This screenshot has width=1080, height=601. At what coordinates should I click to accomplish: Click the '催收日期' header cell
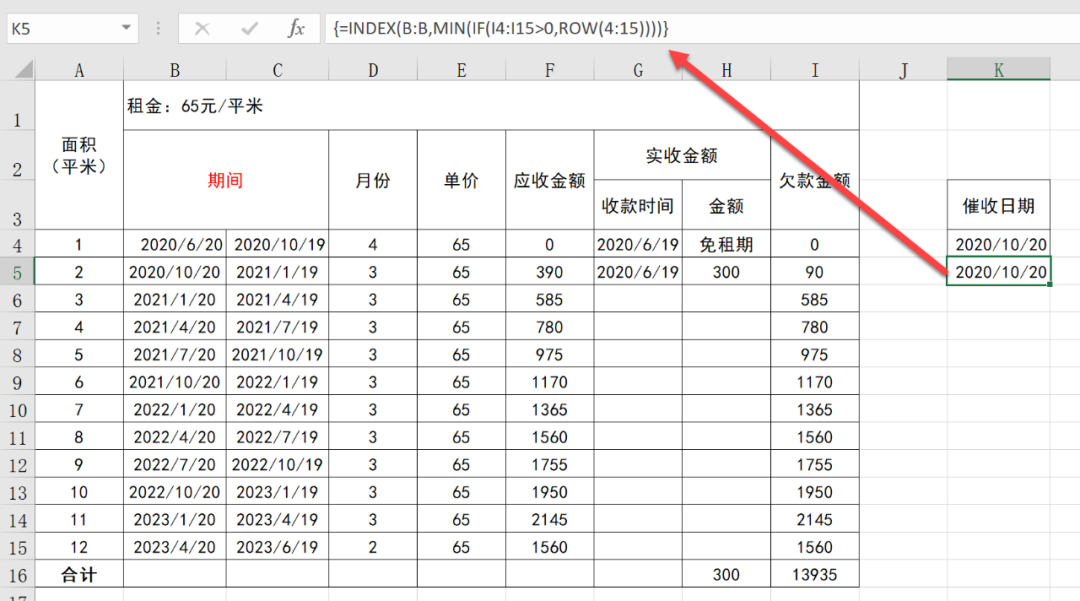(999, 205)
